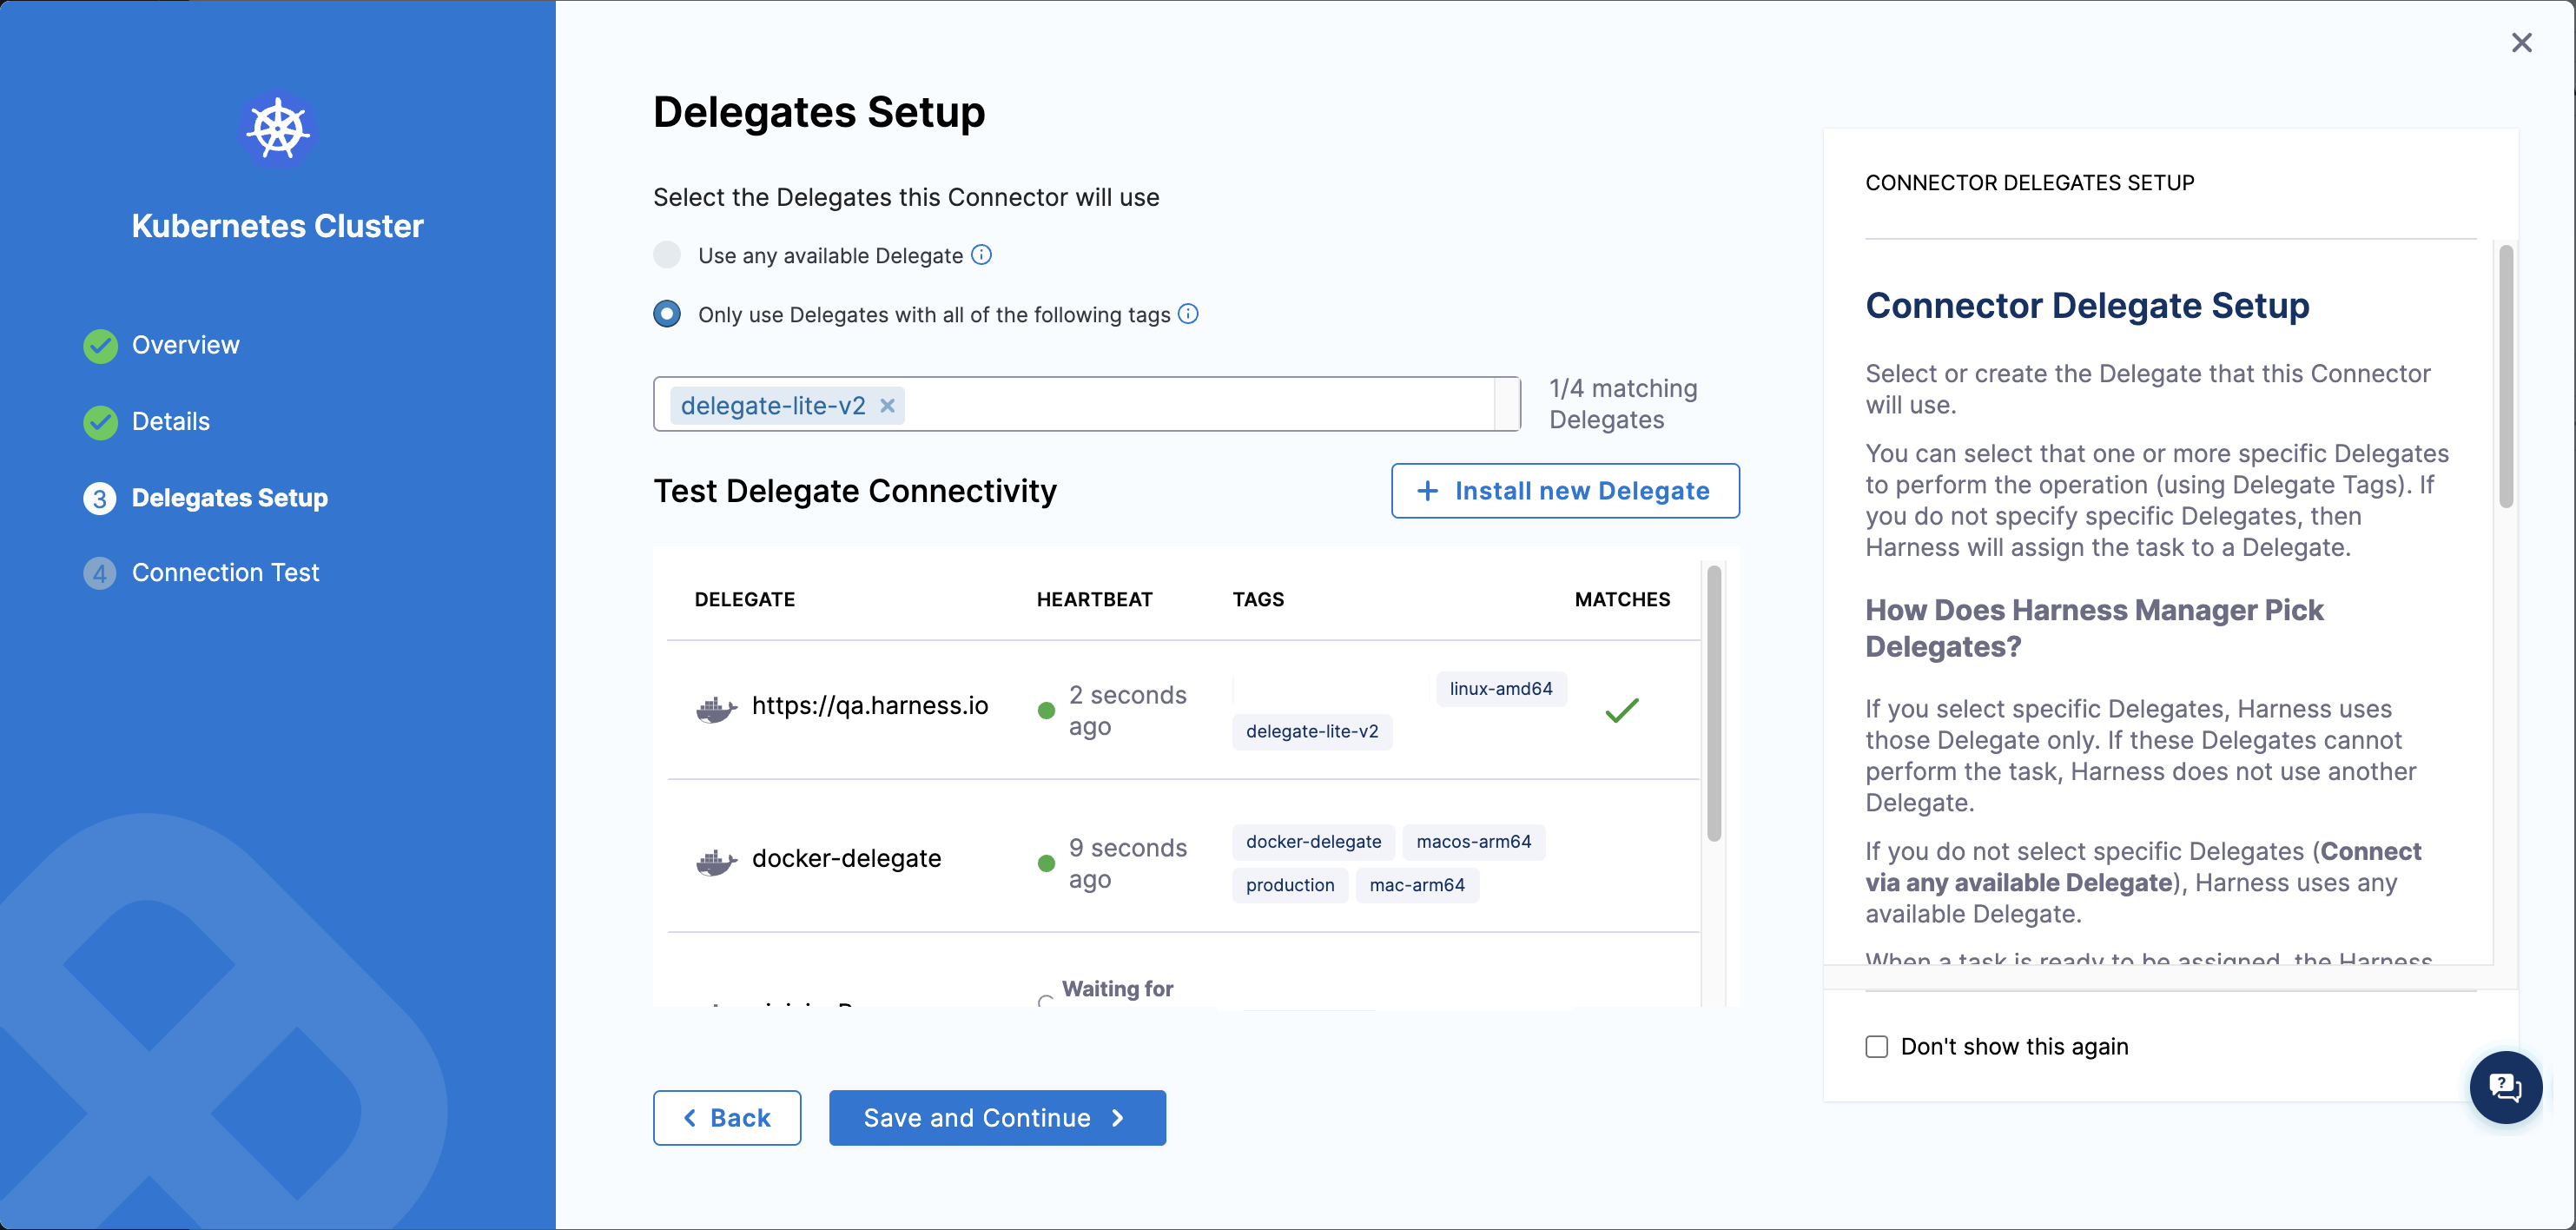Screen dimensions: 2576x1230
Task: Click the delegates table vertical scrollbar
Action: (x=1713, y=705)
